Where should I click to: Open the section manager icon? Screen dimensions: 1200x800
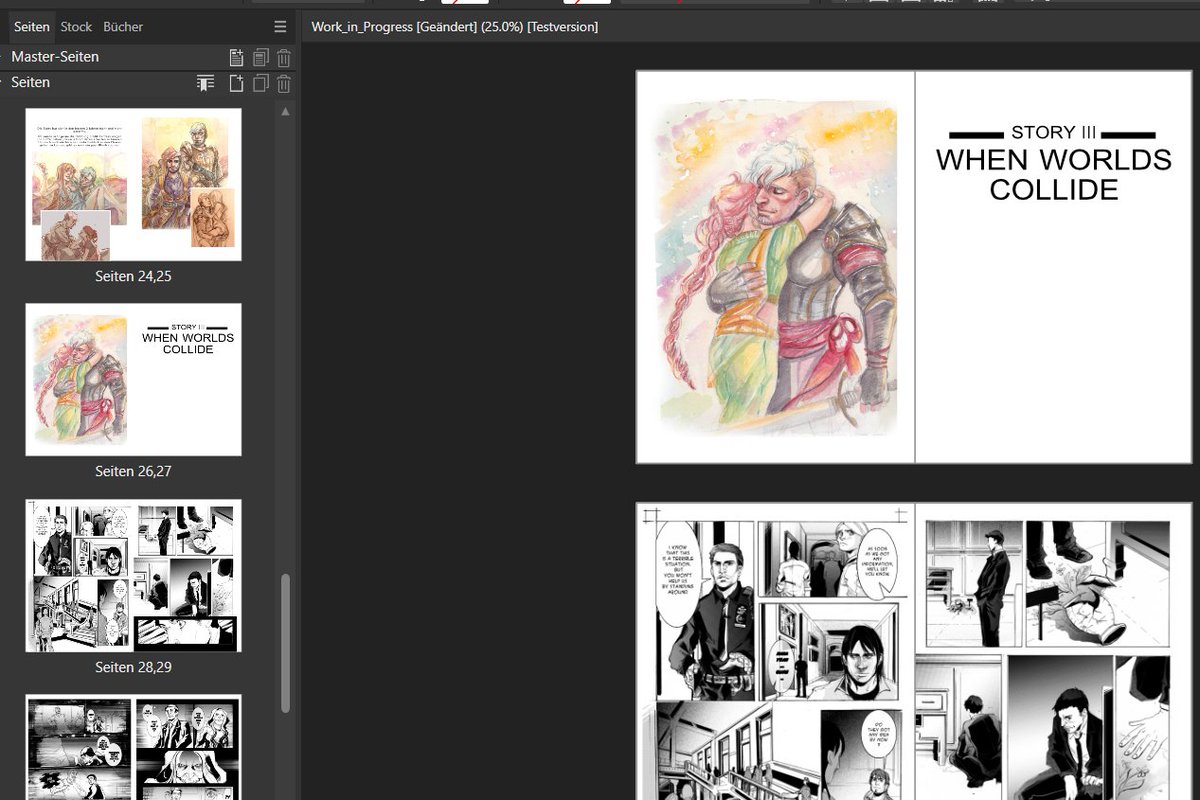206,84
